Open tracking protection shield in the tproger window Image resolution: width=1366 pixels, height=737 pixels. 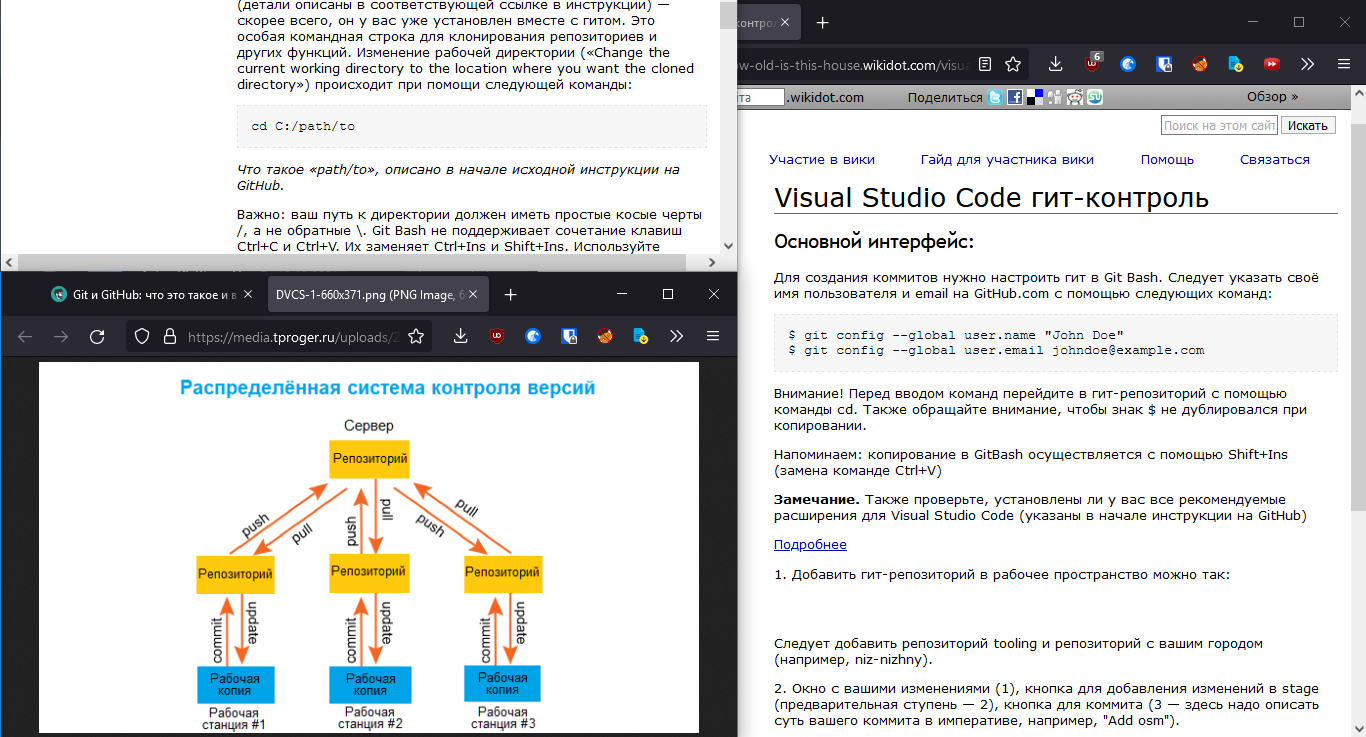[x=142, y=337]
